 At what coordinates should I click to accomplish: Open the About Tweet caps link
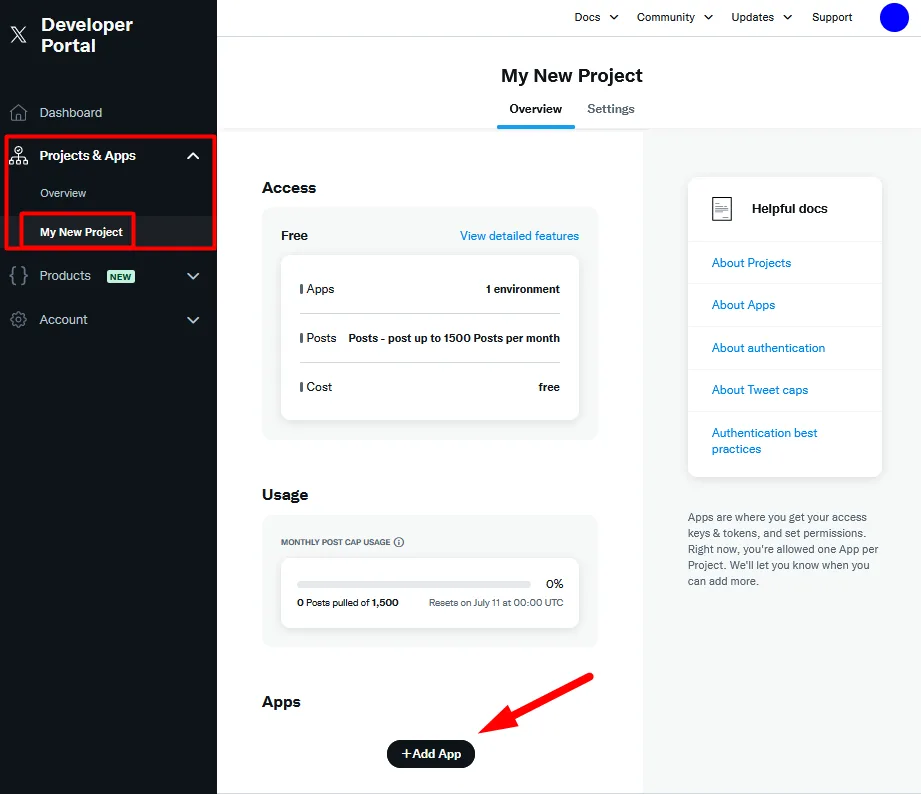point(759,390)
